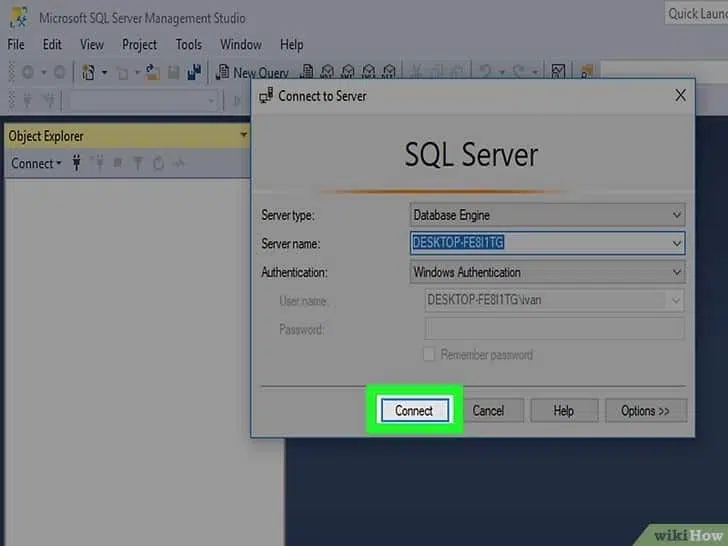Open the Server name dropdown arrow
Viewport: 728px width, 546px height.
pyautogui.click(x=676, y=242)
